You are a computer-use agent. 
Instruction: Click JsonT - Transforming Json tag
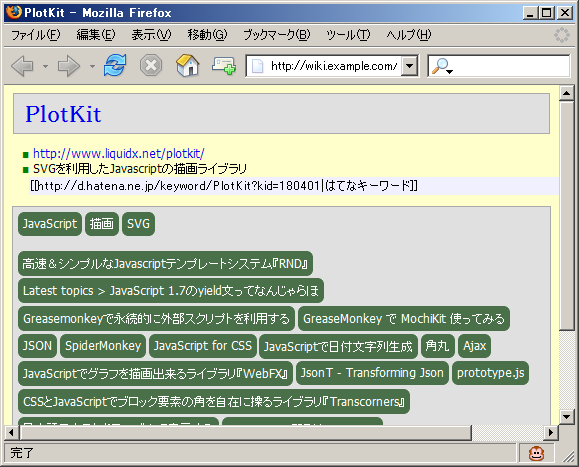[x=372, y=373]
